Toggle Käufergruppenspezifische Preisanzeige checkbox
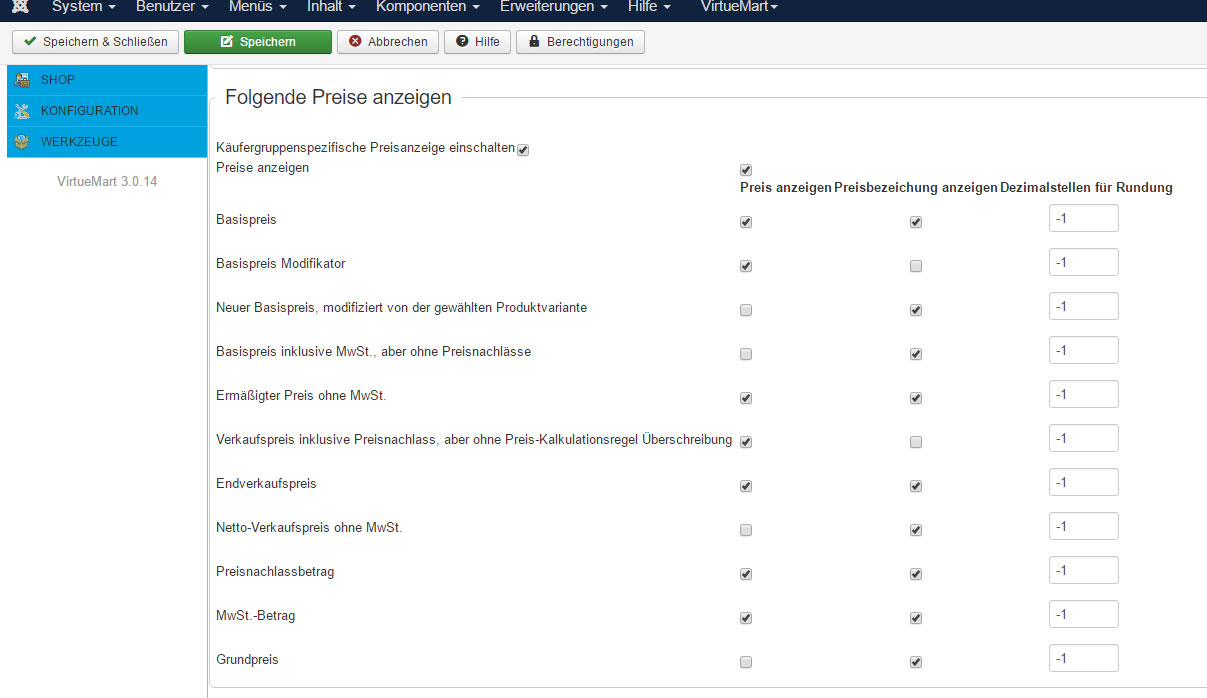The width and height of the screenshot is (1207, 698). pos(522,150)
